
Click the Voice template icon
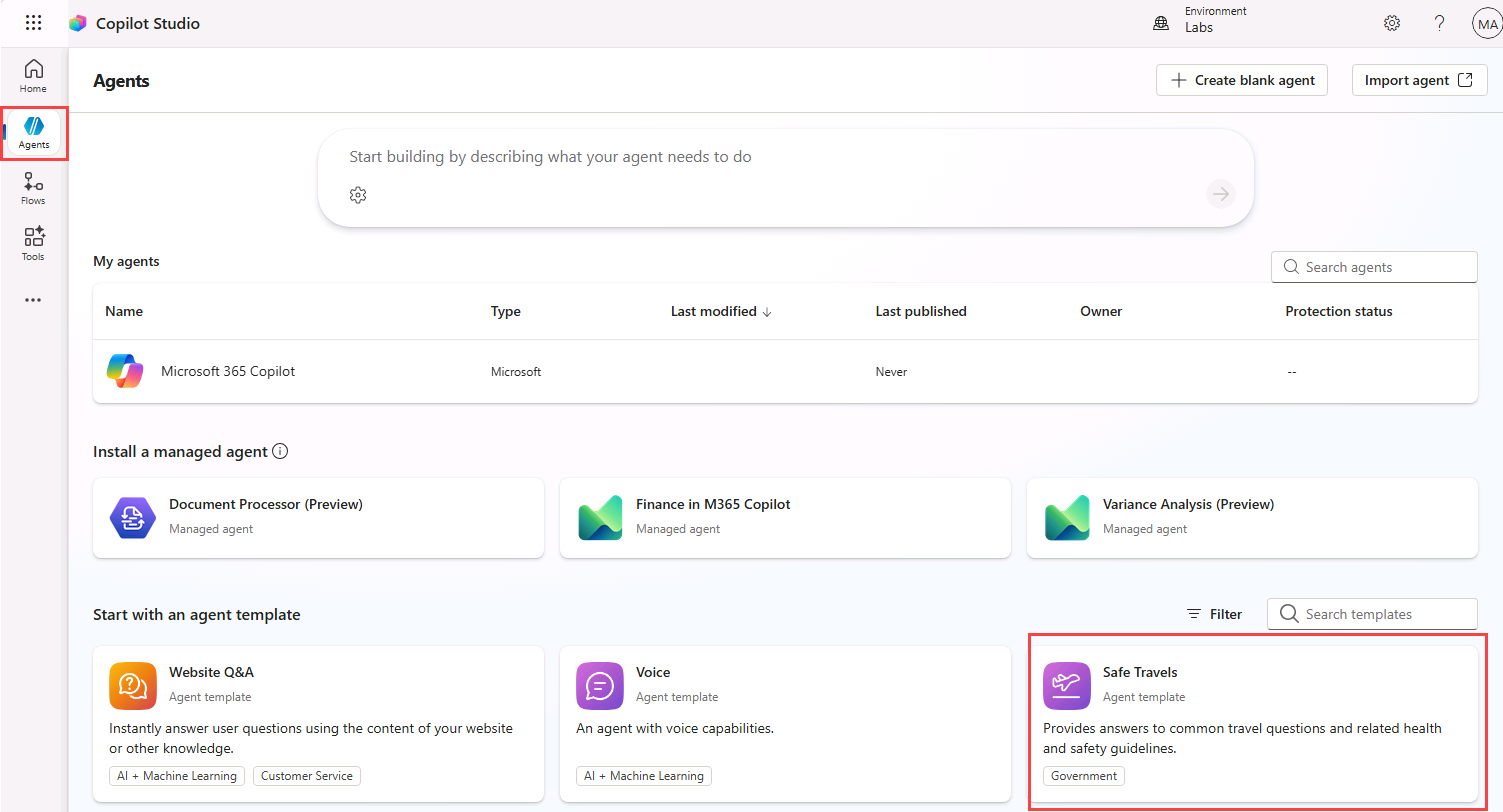pyautogui.click(x=600, y=685)
